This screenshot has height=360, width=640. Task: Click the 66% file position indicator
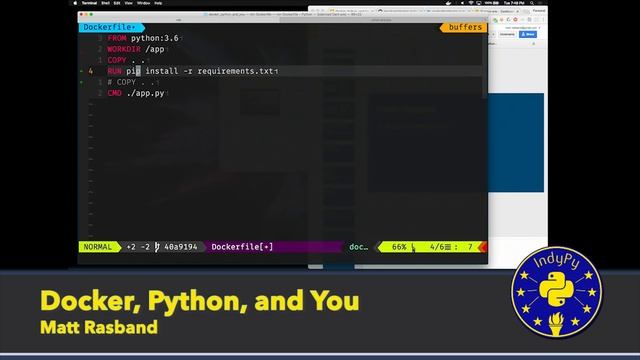pos(399,247)
